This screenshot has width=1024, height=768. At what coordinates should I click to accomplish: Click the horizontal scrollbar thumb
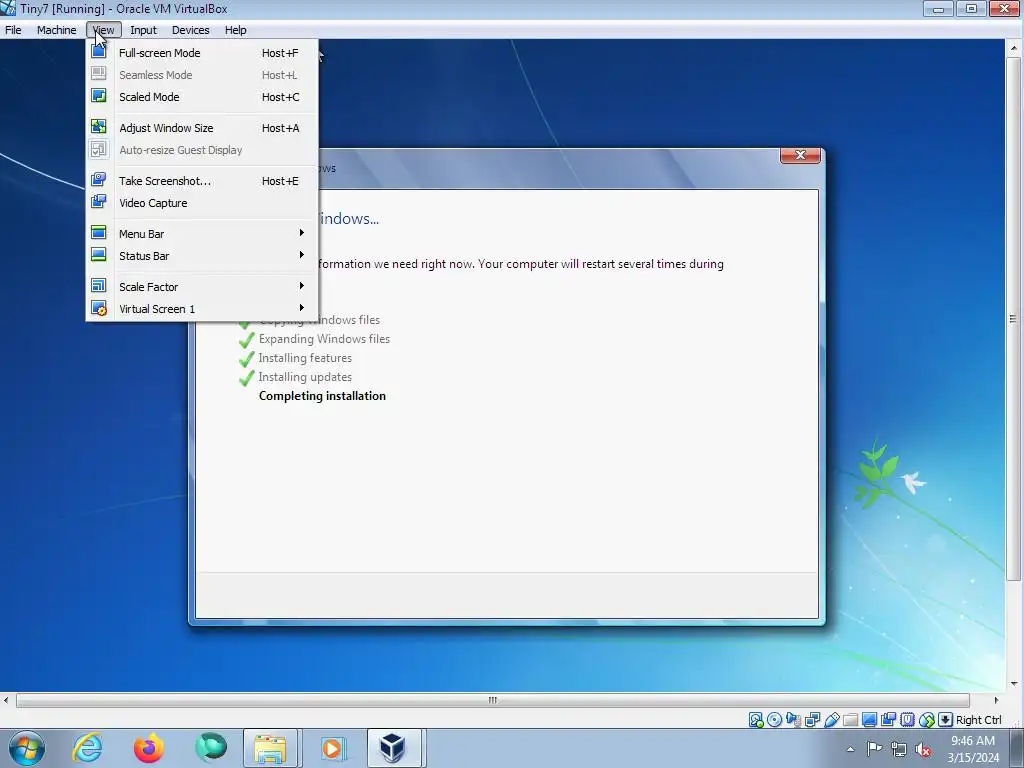click(493, 700)
